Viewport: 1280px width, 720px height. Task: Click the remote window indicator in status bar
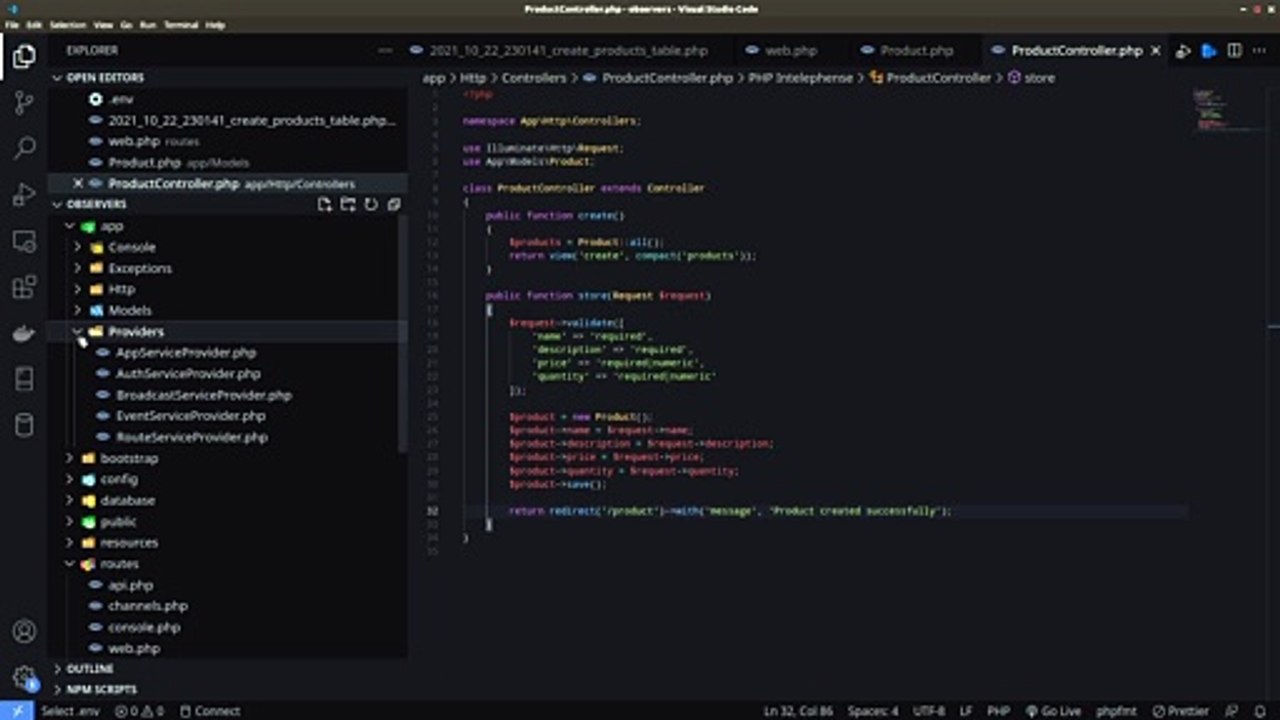click(17, 711)
